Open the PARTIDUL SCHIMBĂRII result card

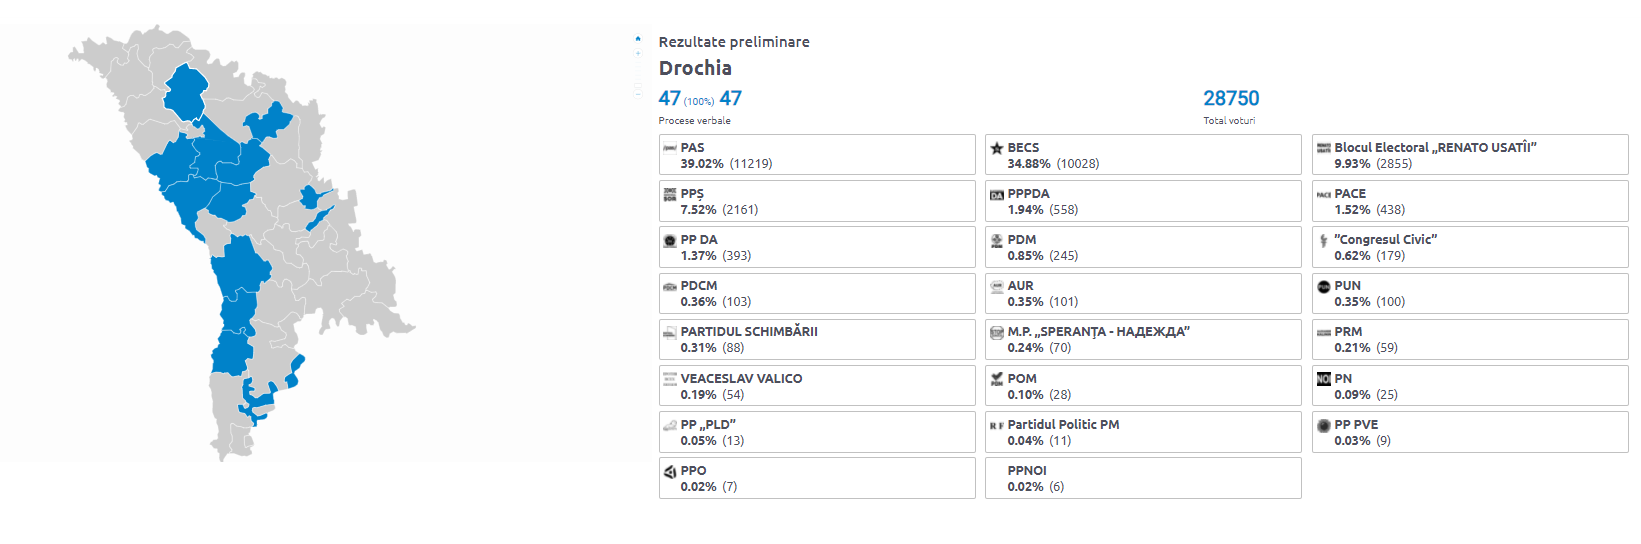coord(817,339)
